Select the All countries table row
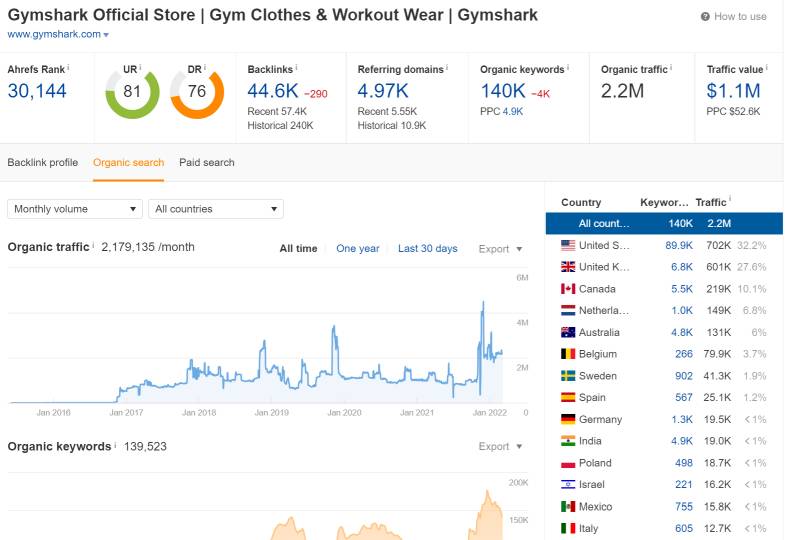Viewport: 786px width, 540px height. tap(664, 224)
